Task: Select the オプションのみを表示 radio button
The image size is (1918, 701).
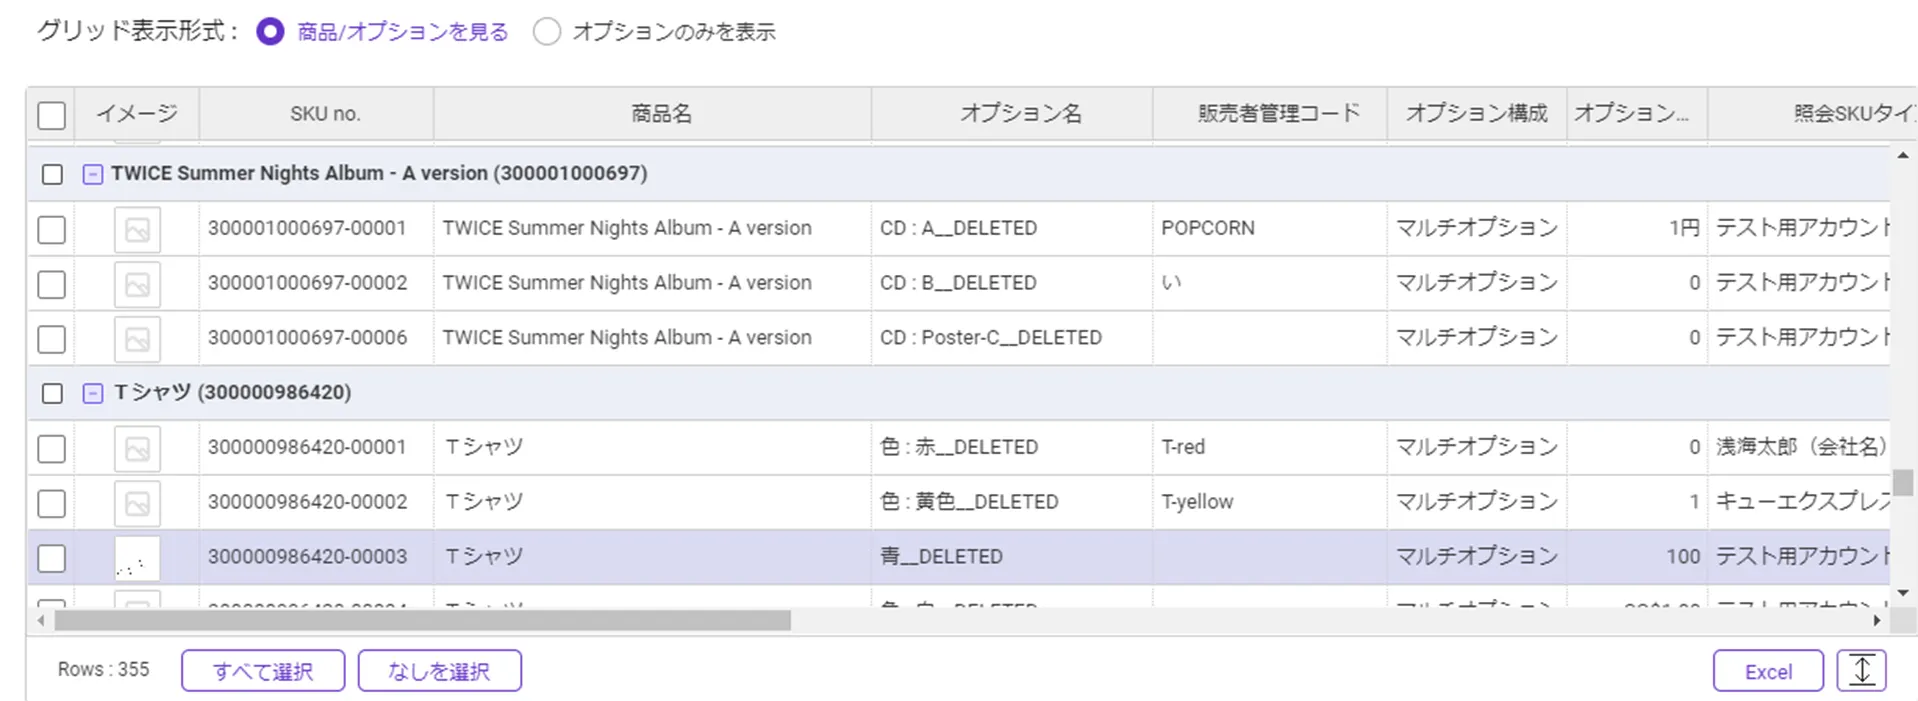Action: (547, 32)
